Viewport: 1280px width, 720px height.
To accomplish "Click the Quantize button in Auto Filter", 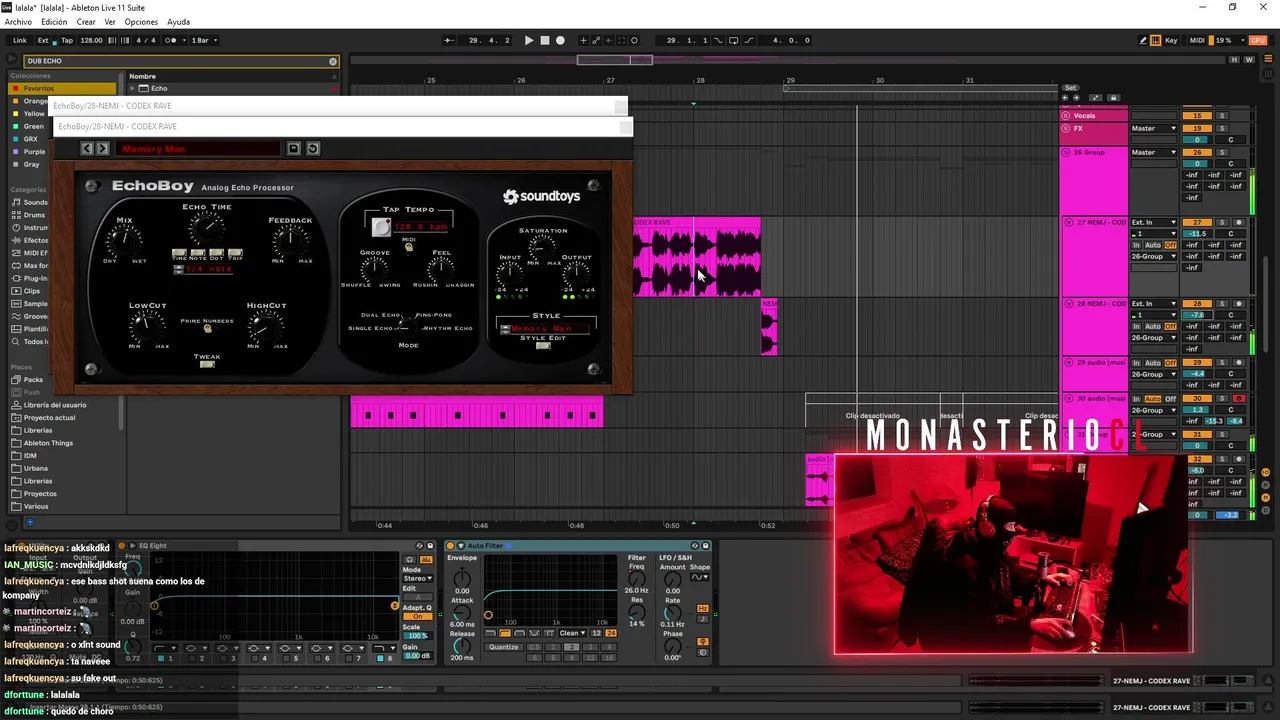I will (504, 647).
